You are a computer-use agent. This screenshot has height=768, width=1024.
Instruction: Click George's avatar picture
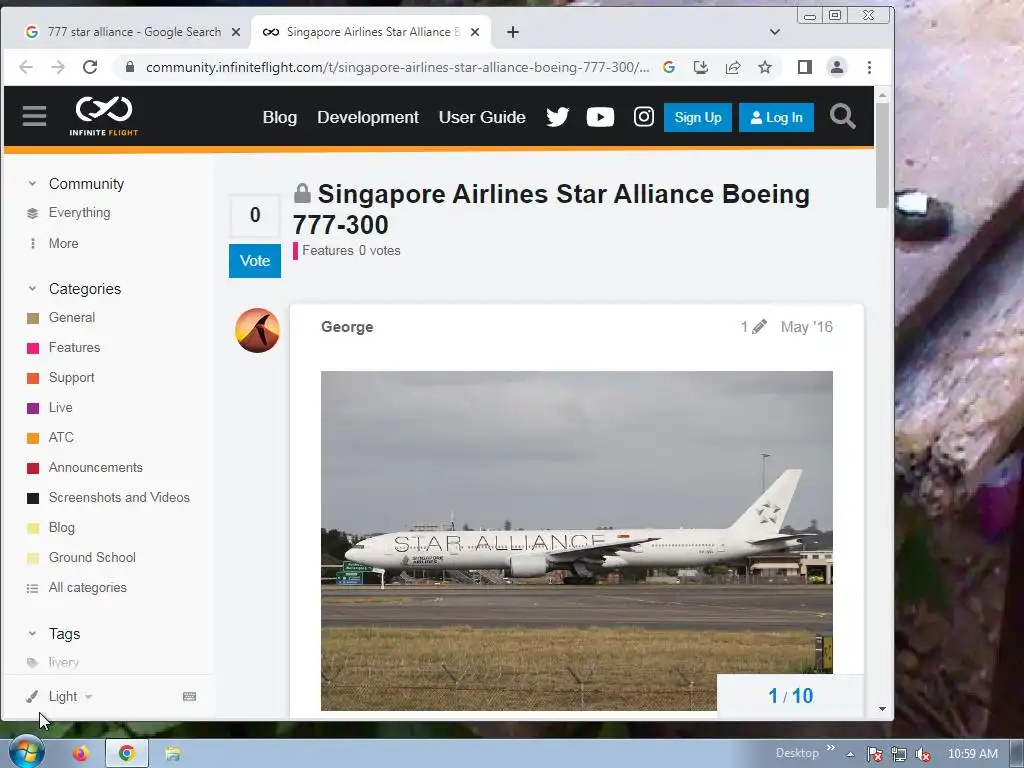257,330
